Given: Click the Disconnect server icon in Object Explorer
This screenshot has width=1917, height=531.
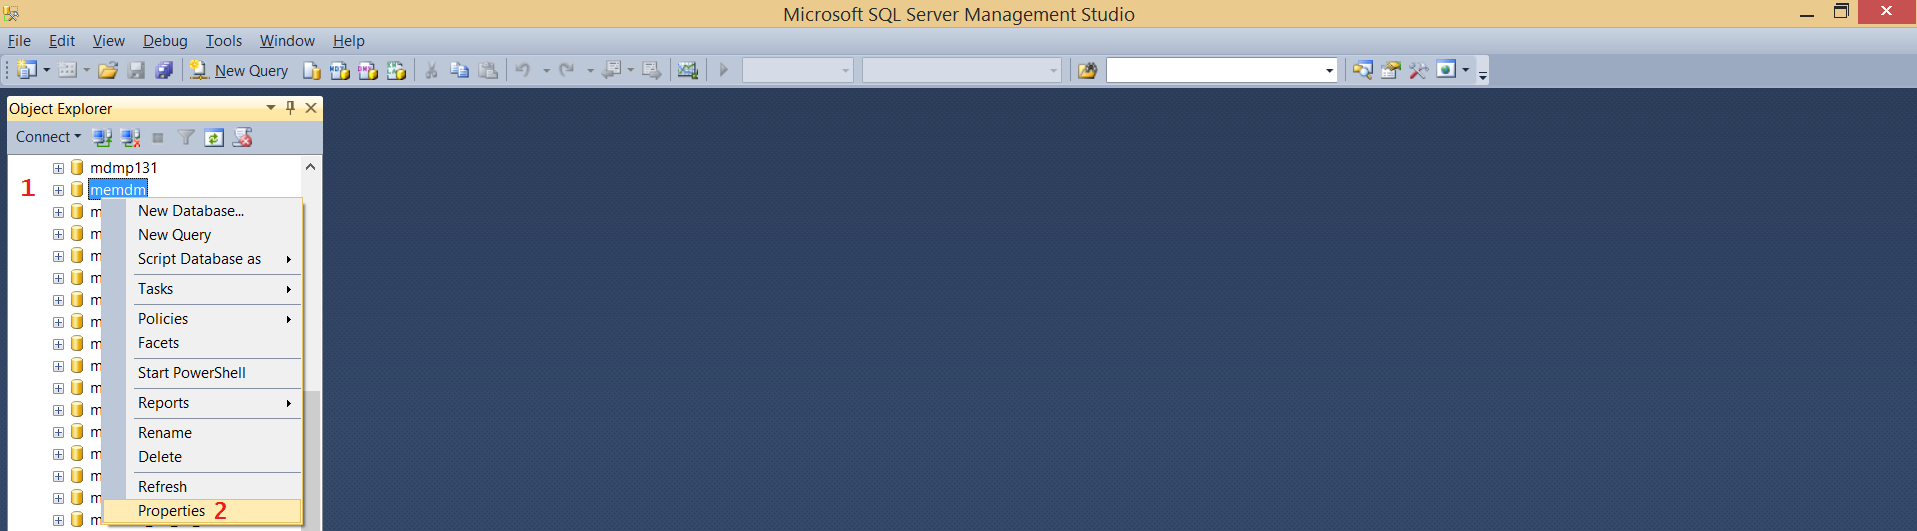Looking at the screenshot, I should (130, 138).
